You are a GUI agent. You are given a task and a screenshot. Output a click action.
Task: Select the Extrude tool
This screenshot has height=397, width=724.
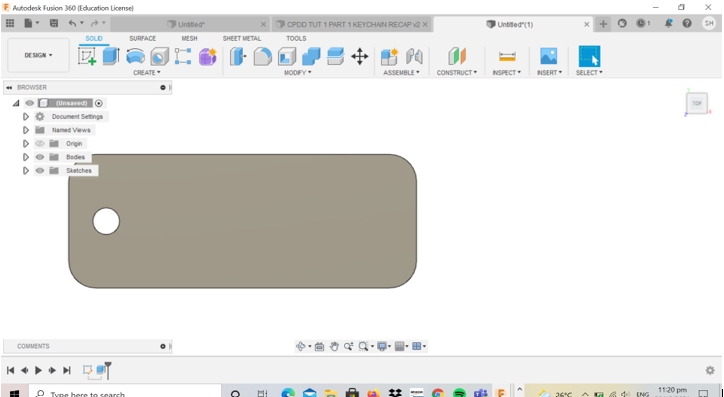tap(111, 56)
